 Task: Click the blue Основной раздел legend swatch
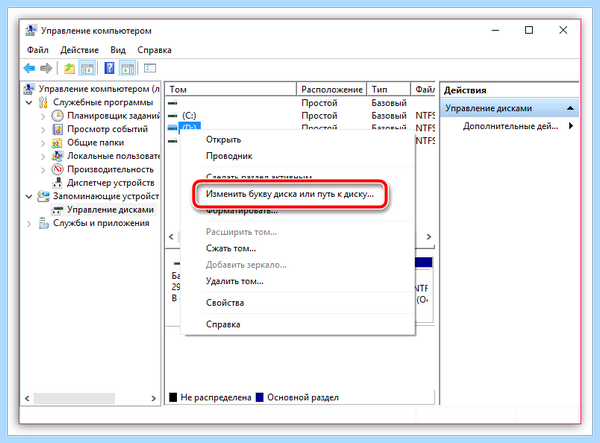click(260, 397)
